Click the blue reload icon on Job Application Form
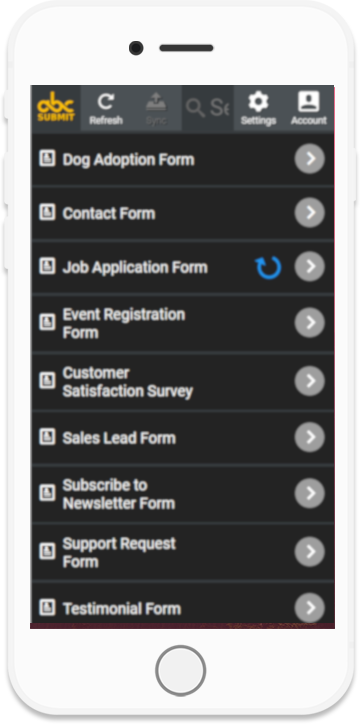Viewport: 360px width, 724px height. 268,267
